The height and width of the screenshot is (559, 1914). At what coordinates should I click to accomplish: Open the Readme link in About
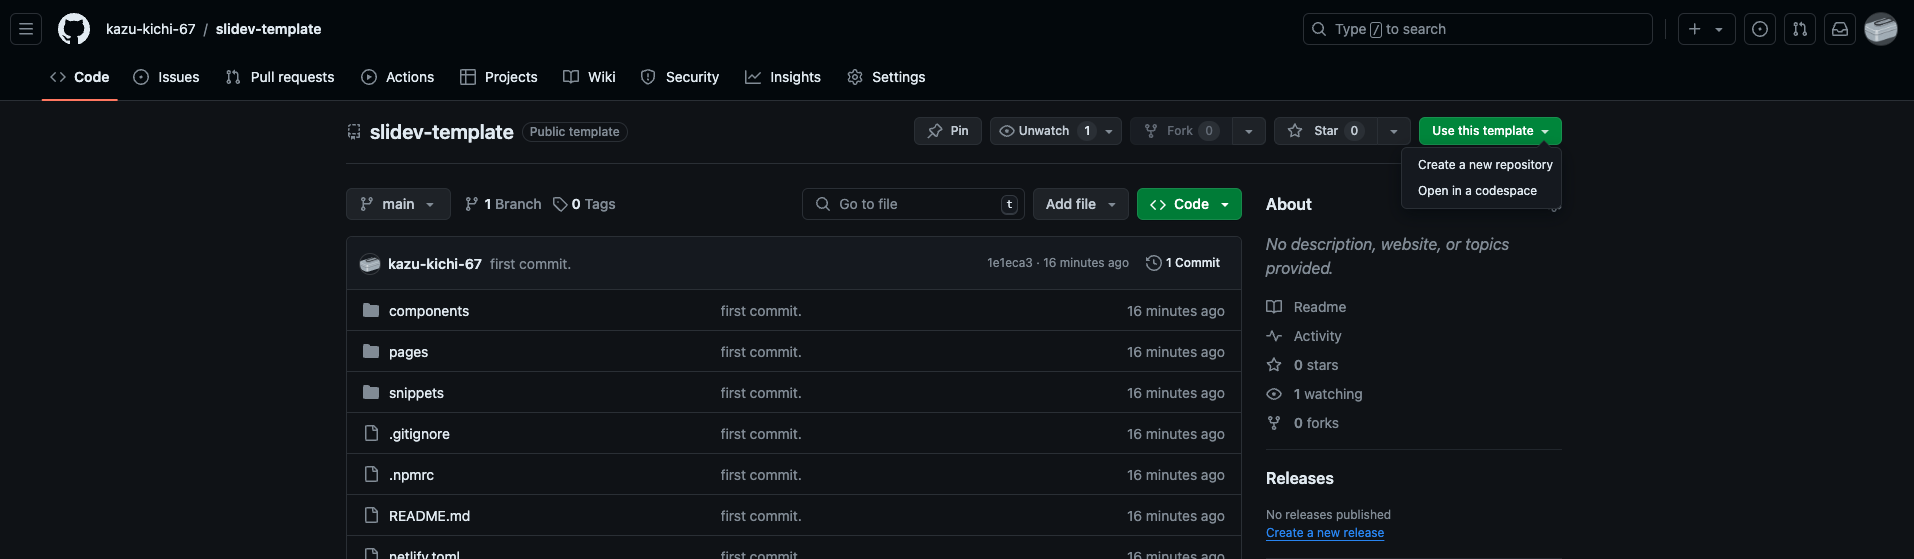click(x=1306, y=307)
